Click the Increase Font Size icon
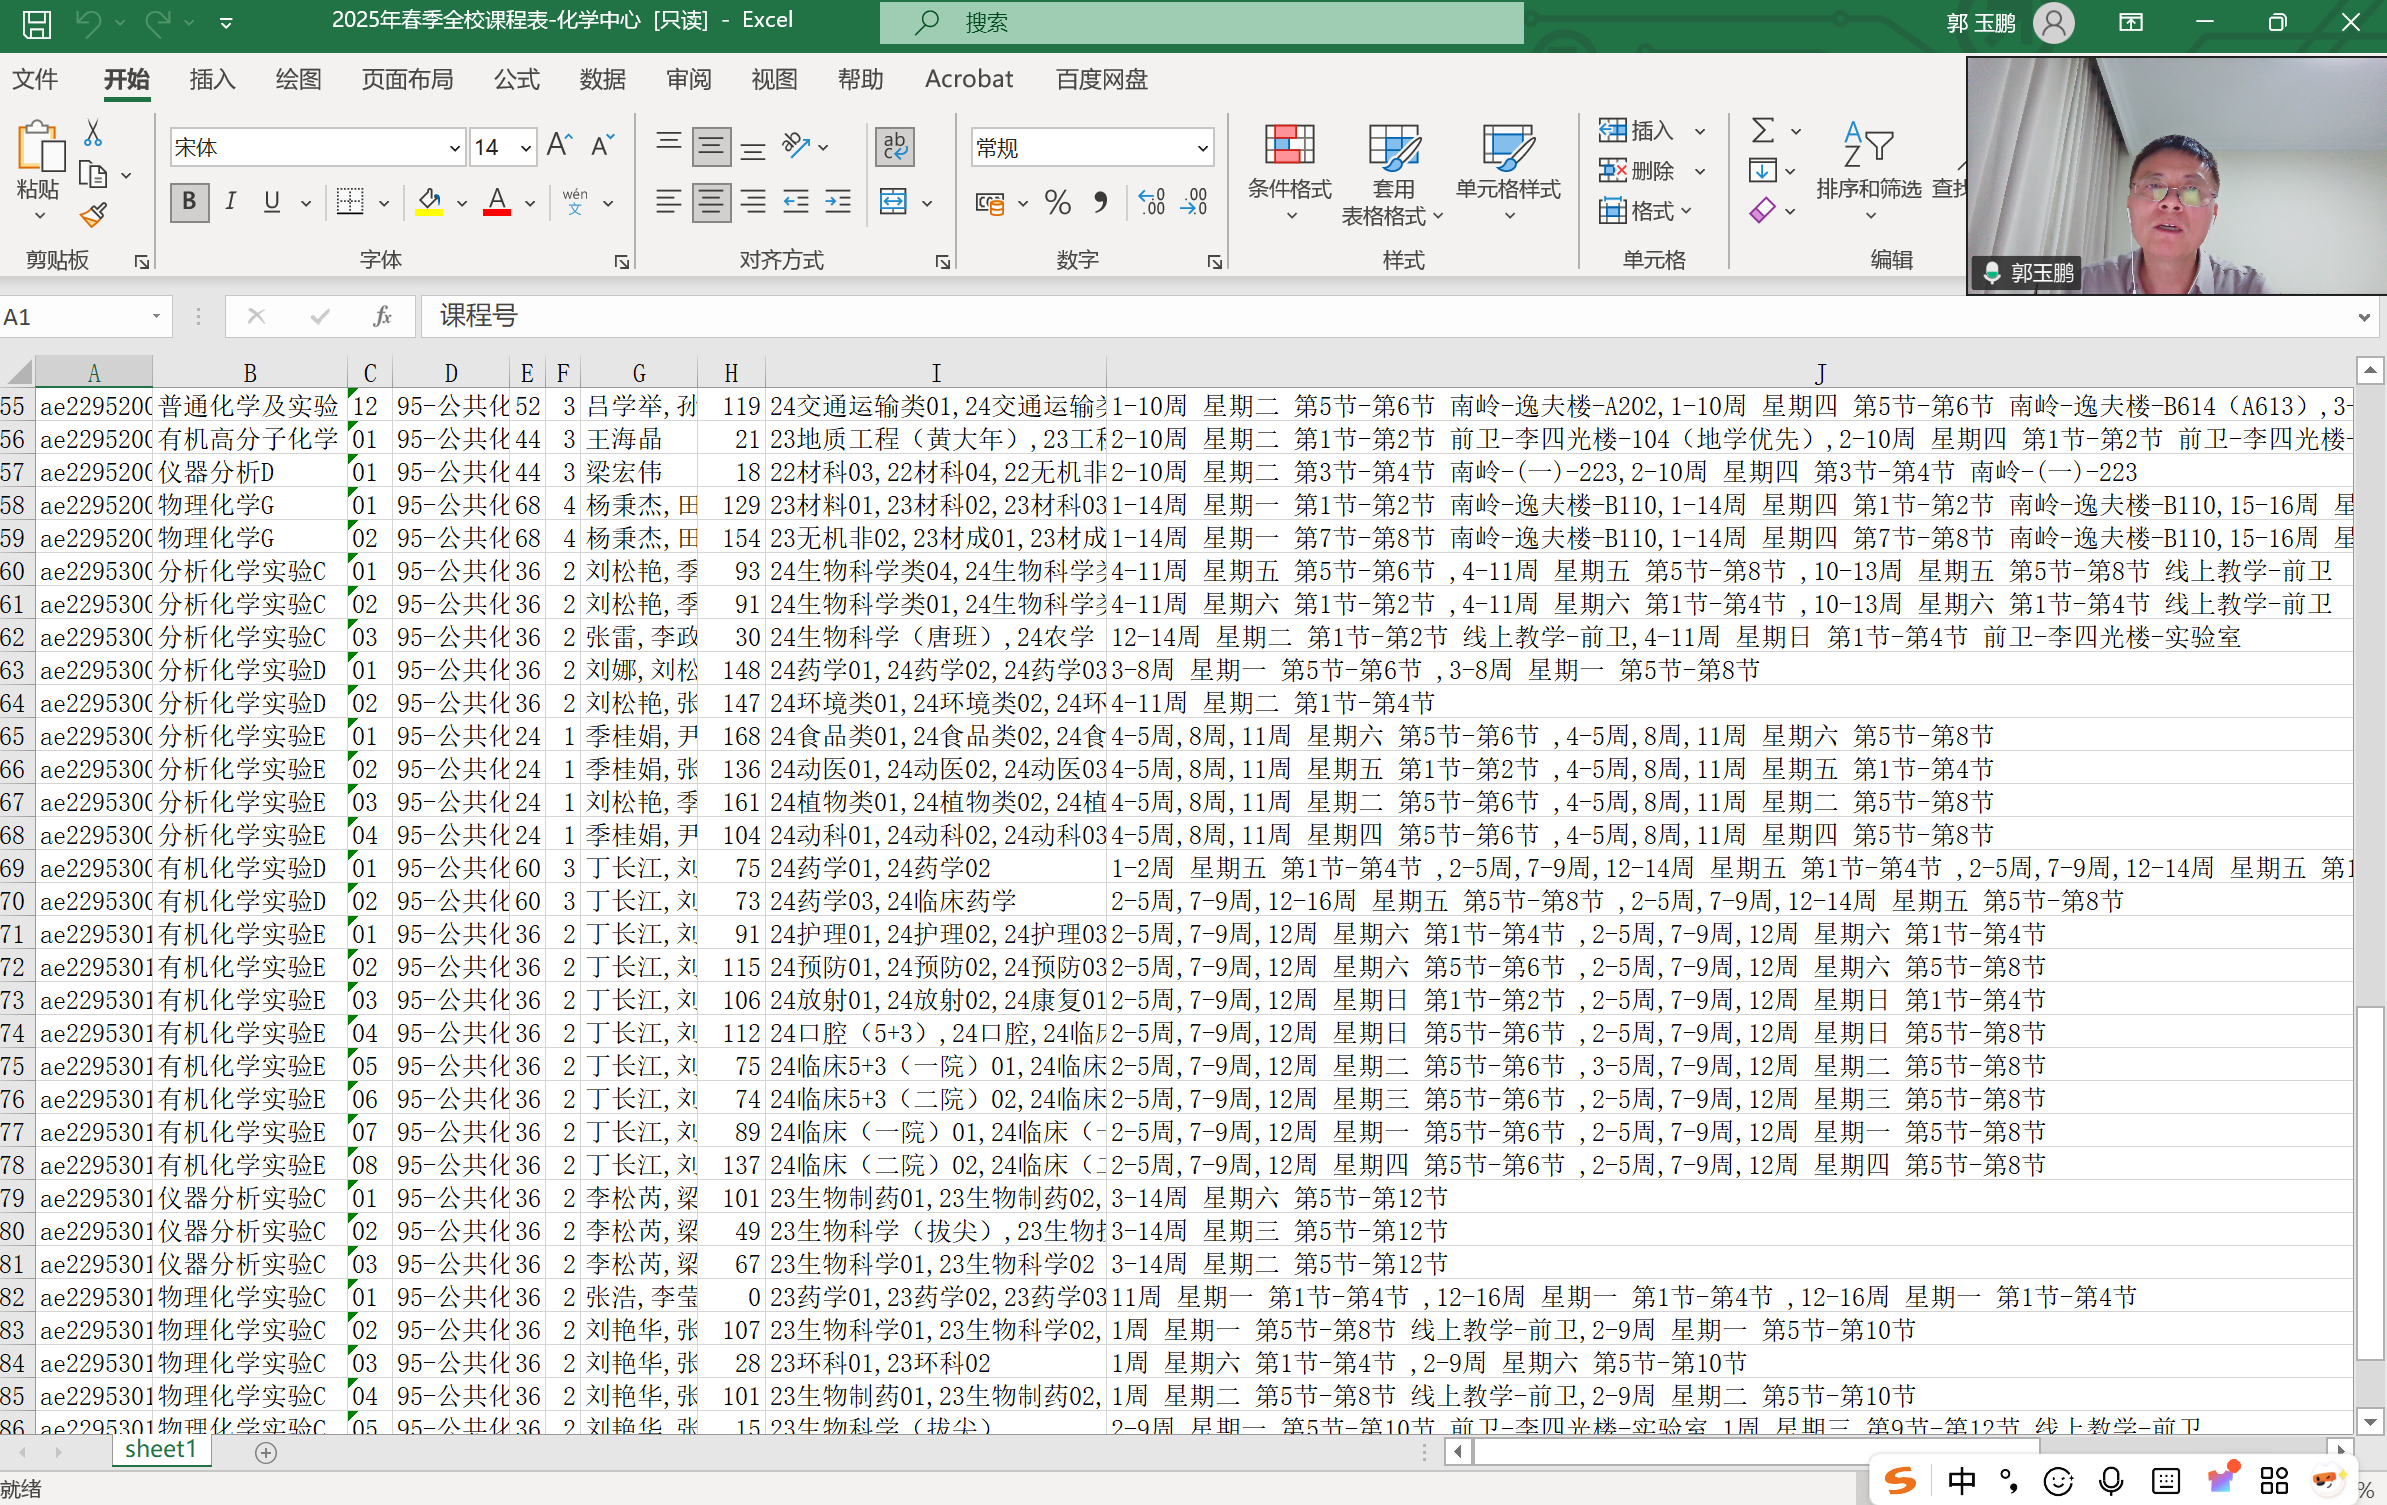 559,147
